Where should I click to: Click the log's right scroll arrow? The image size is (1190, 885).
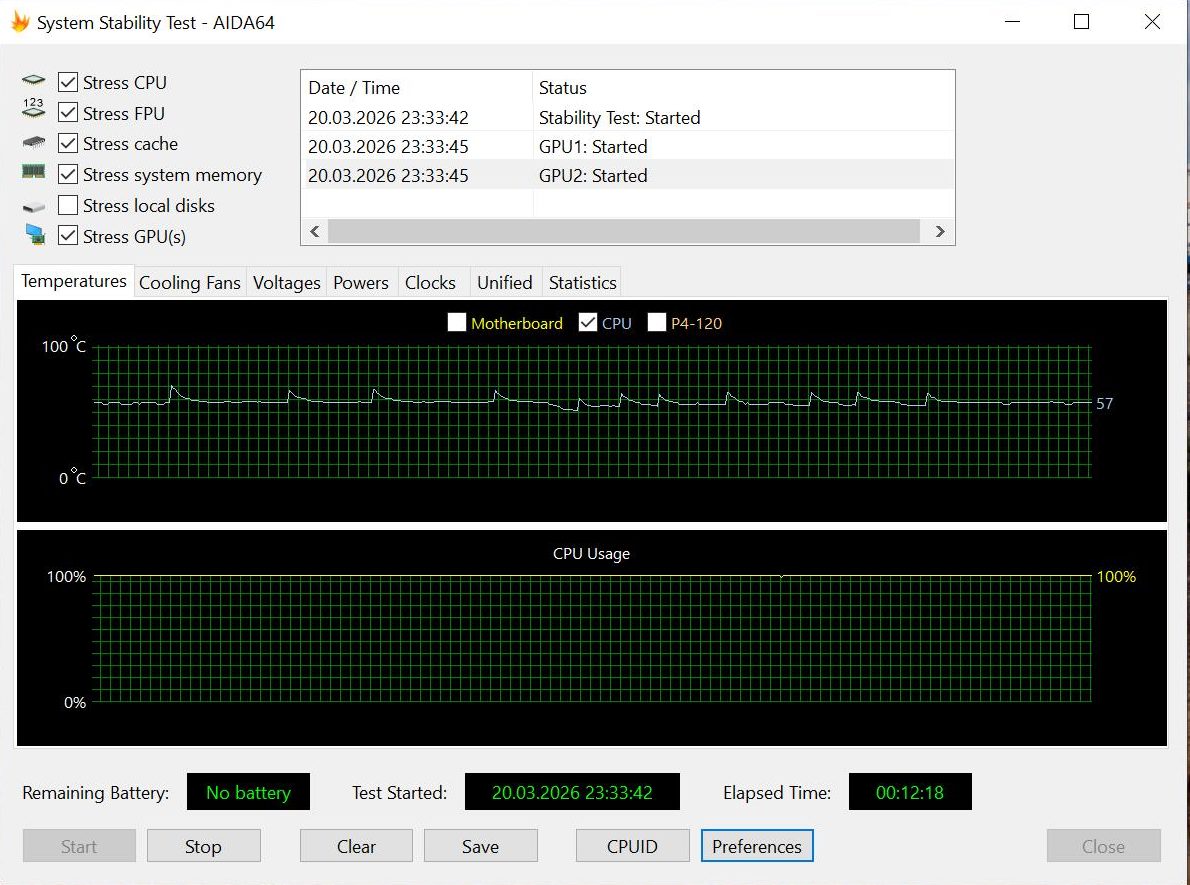(940, 231)
